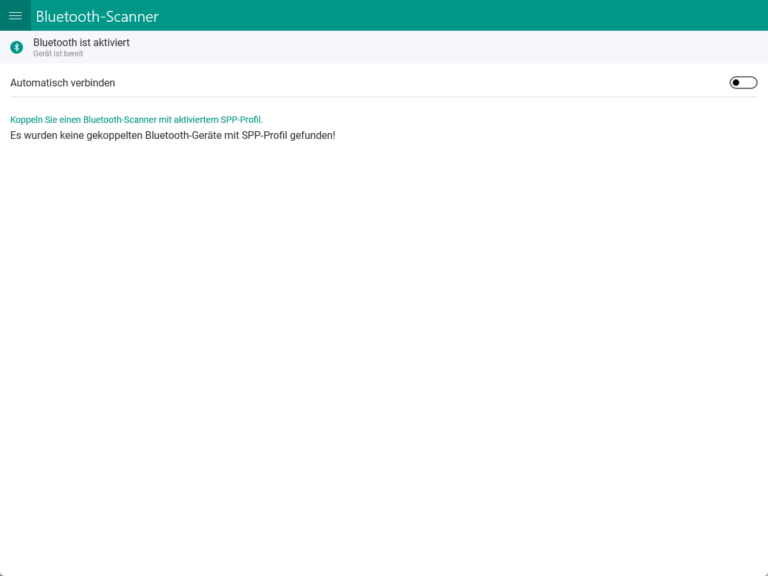Screen dimensions: 768x576
Task: Click the 'keine gekoppelten Bluetooth-Geräte' message
Action: tap(172, 135)
